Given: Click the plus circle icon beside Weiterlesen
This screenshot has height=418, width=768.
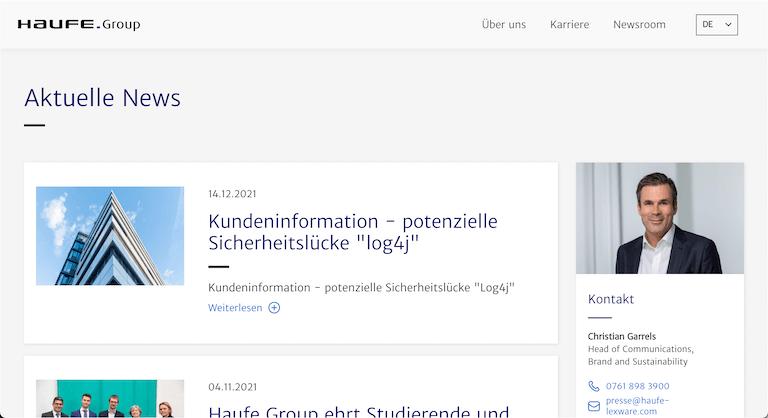Looking at the screenshot, I should (274, 308).
